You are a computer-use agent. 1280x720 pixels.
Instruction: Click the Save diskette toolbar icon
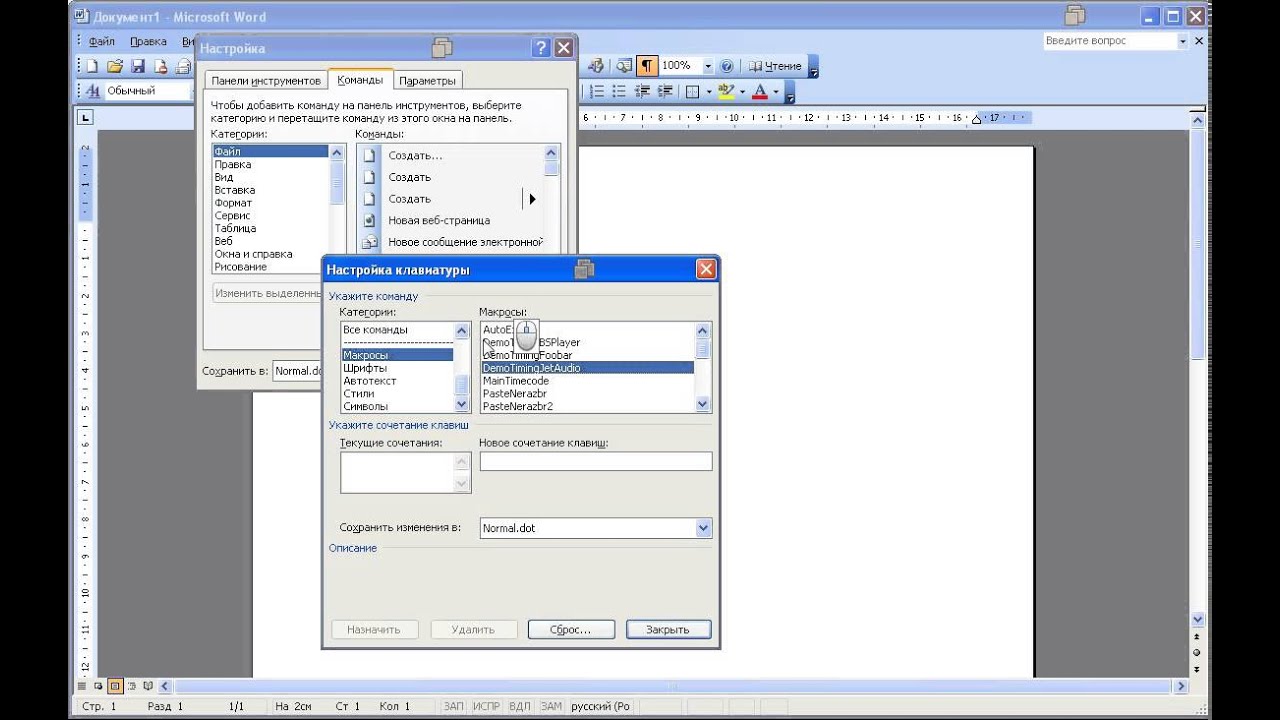coord(138,66)
